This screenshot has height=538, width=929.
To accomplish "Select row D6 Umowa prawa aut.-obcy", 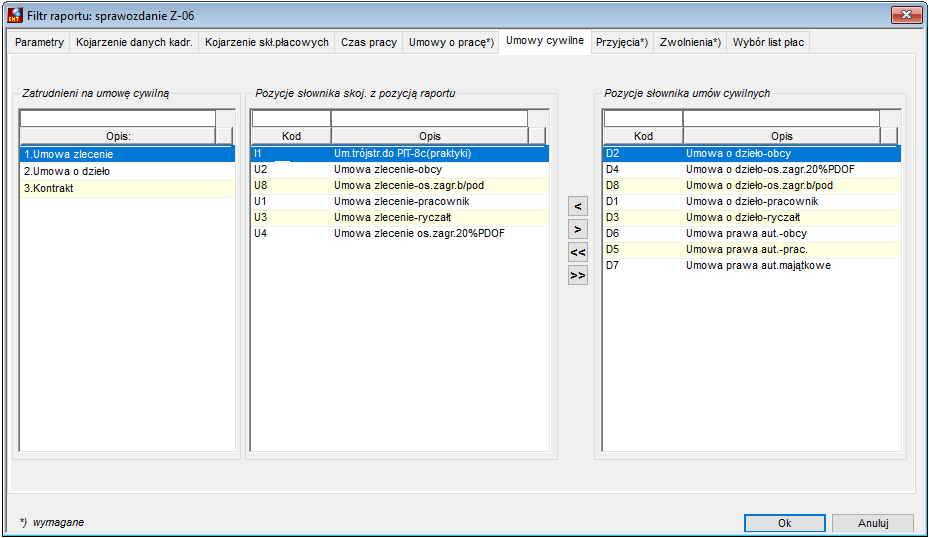I will pyautogui.click(x=752, y=233).
